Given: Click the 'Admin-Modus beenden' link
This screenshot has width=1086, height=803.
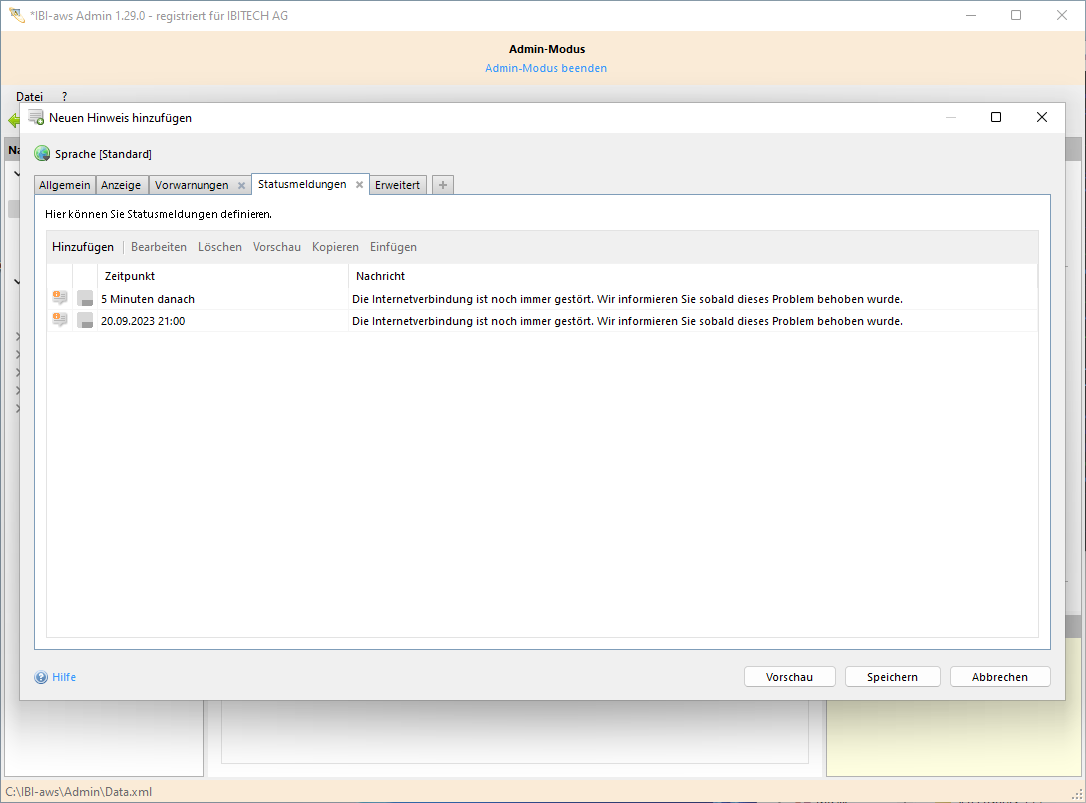Looking at the screenshot, I should point(546,68).
